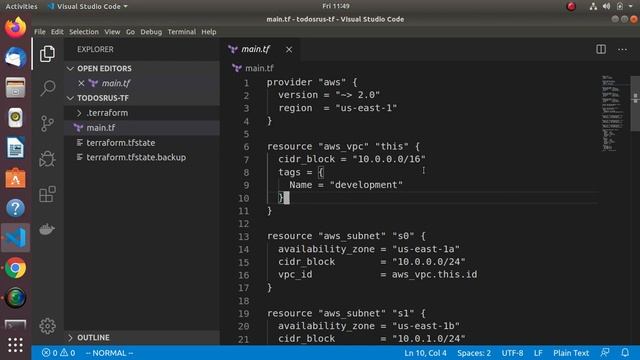Open the Terminal menu
The image size is (640, 360).
point(182,32)
